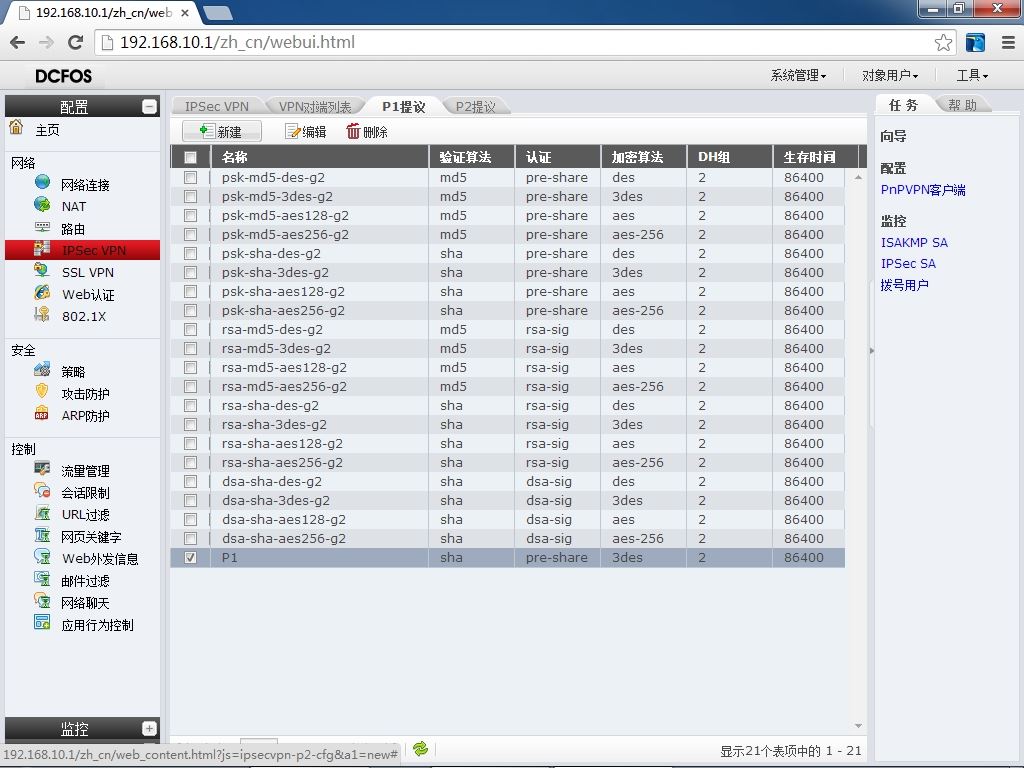The image size is (1024, 768).
Task: Open the 系统管理 dropdown menu
Action: [798, 76]
